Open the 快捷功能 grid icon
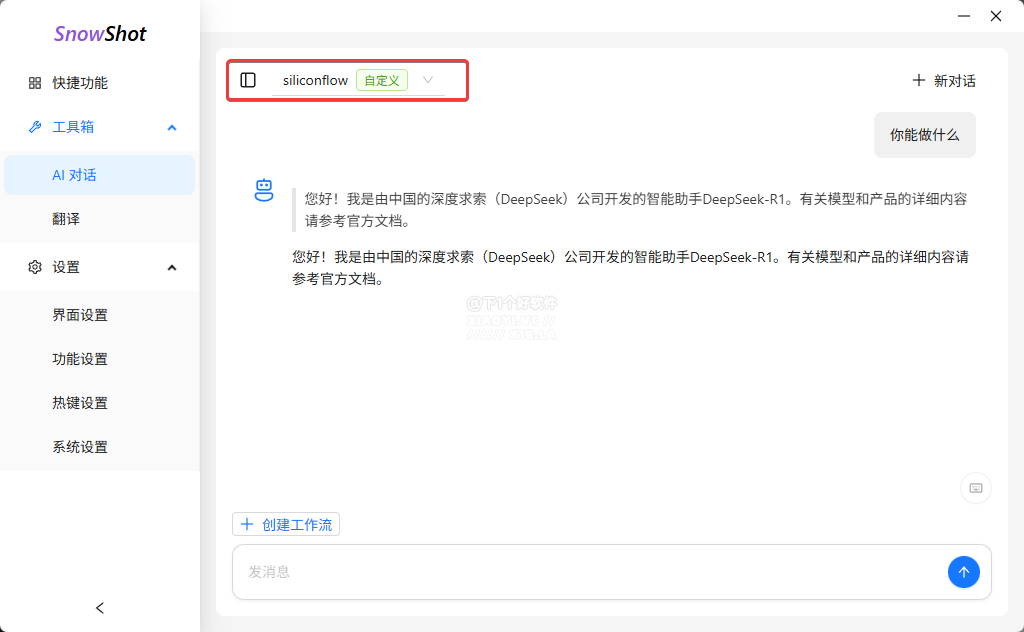1024x632 pixels. (x=35, y=83)
